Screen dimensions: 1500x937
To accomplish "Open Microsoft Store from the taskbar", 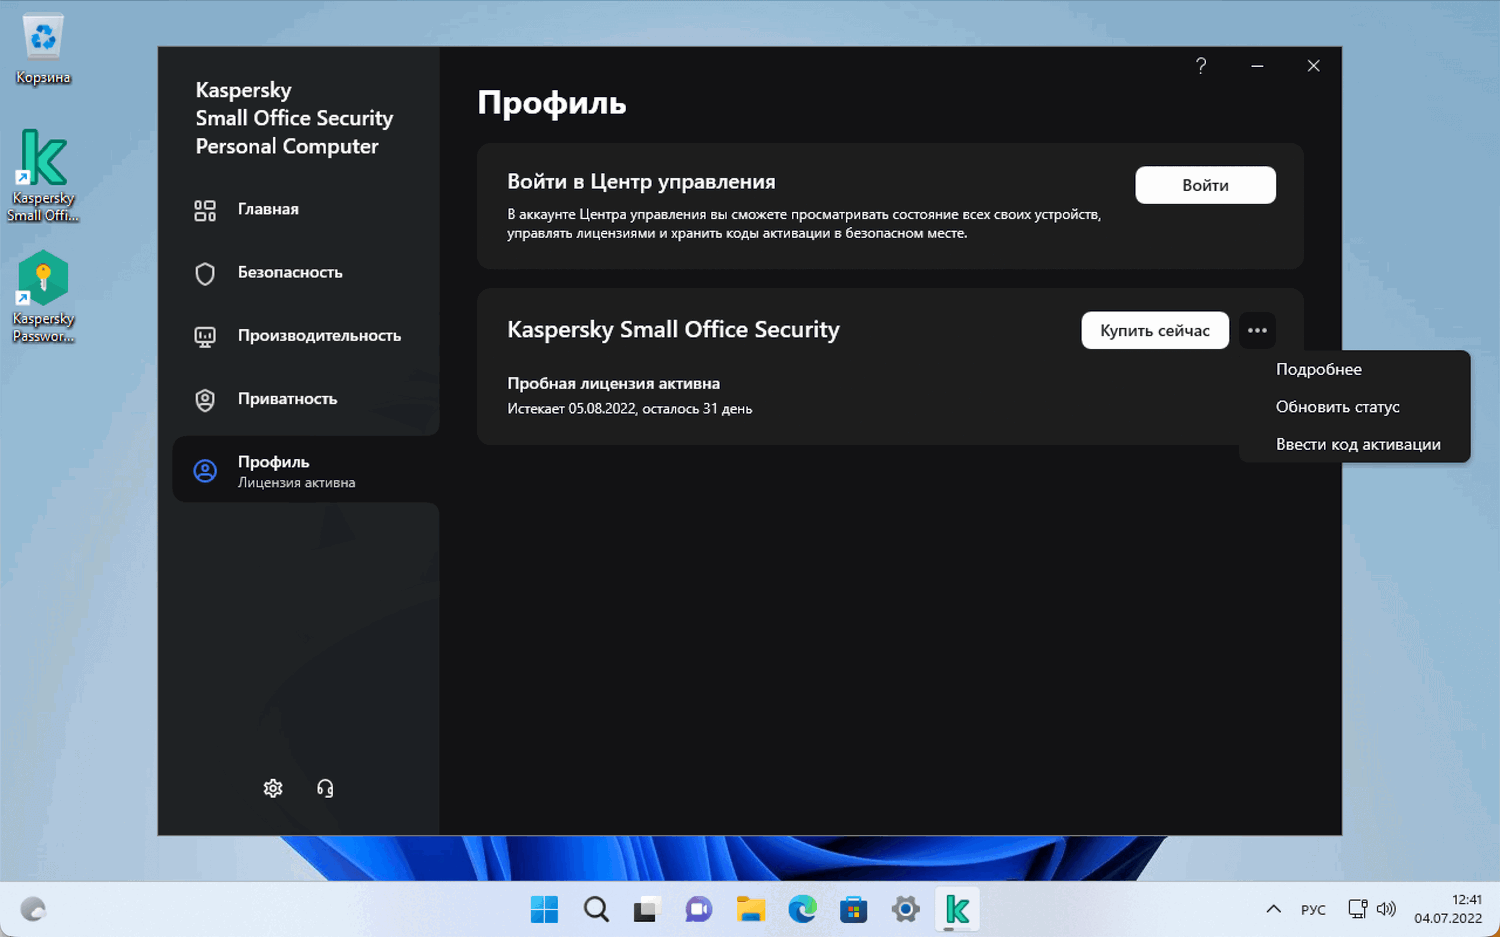I will point(854,909).
